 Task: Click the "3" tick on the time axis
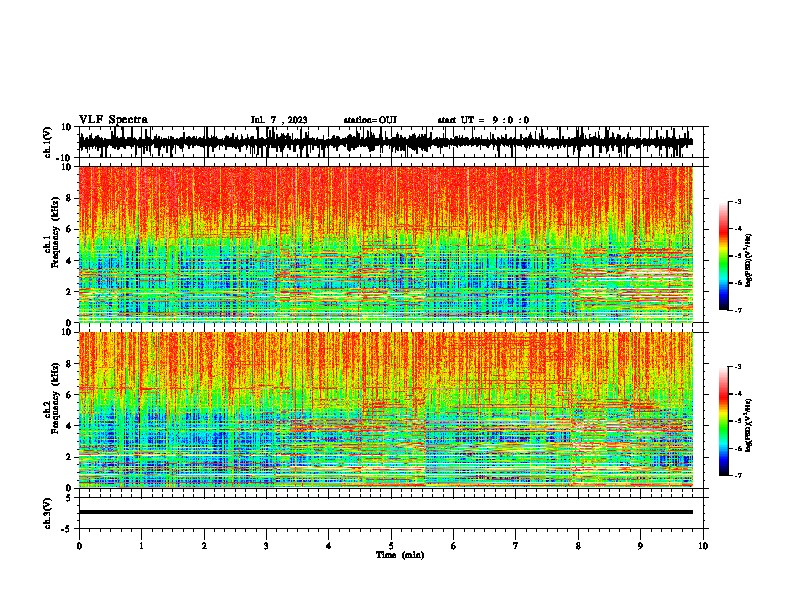(x=266, y=546)
